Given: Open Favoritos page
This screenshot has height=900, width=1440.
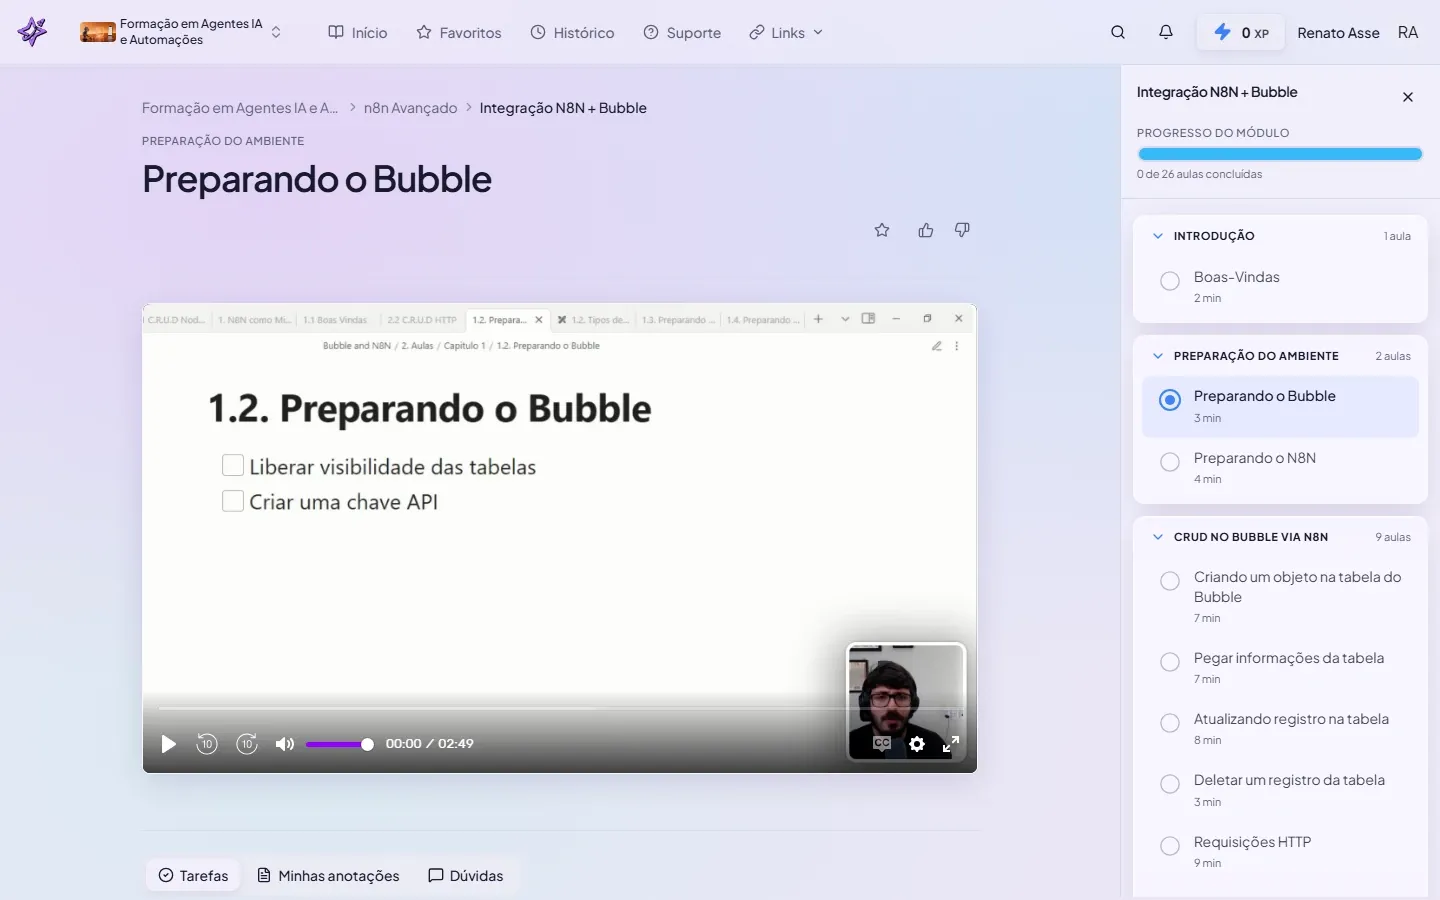Looking at the screenshot, I should (459, 32).
